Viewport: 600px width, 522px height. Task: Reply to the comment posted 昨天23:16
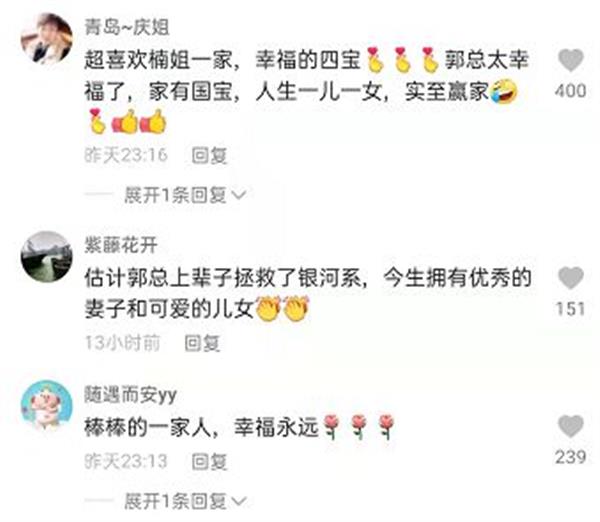point(209,155)
